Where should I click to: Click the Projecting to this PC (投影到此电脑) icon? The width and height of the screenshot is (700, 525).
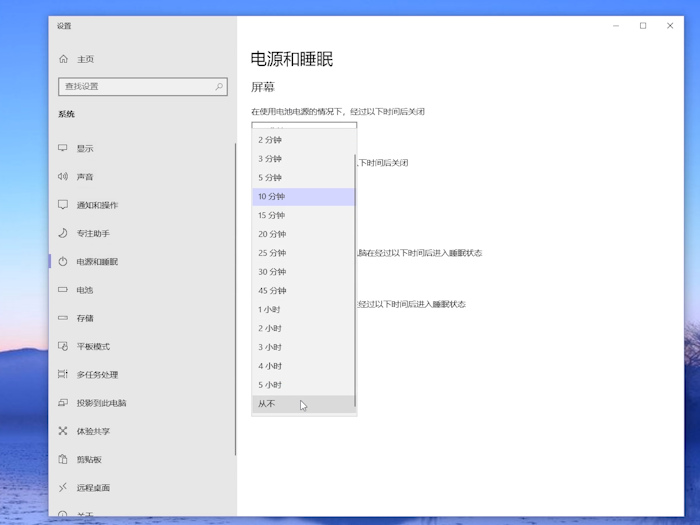tap(63, 403)
